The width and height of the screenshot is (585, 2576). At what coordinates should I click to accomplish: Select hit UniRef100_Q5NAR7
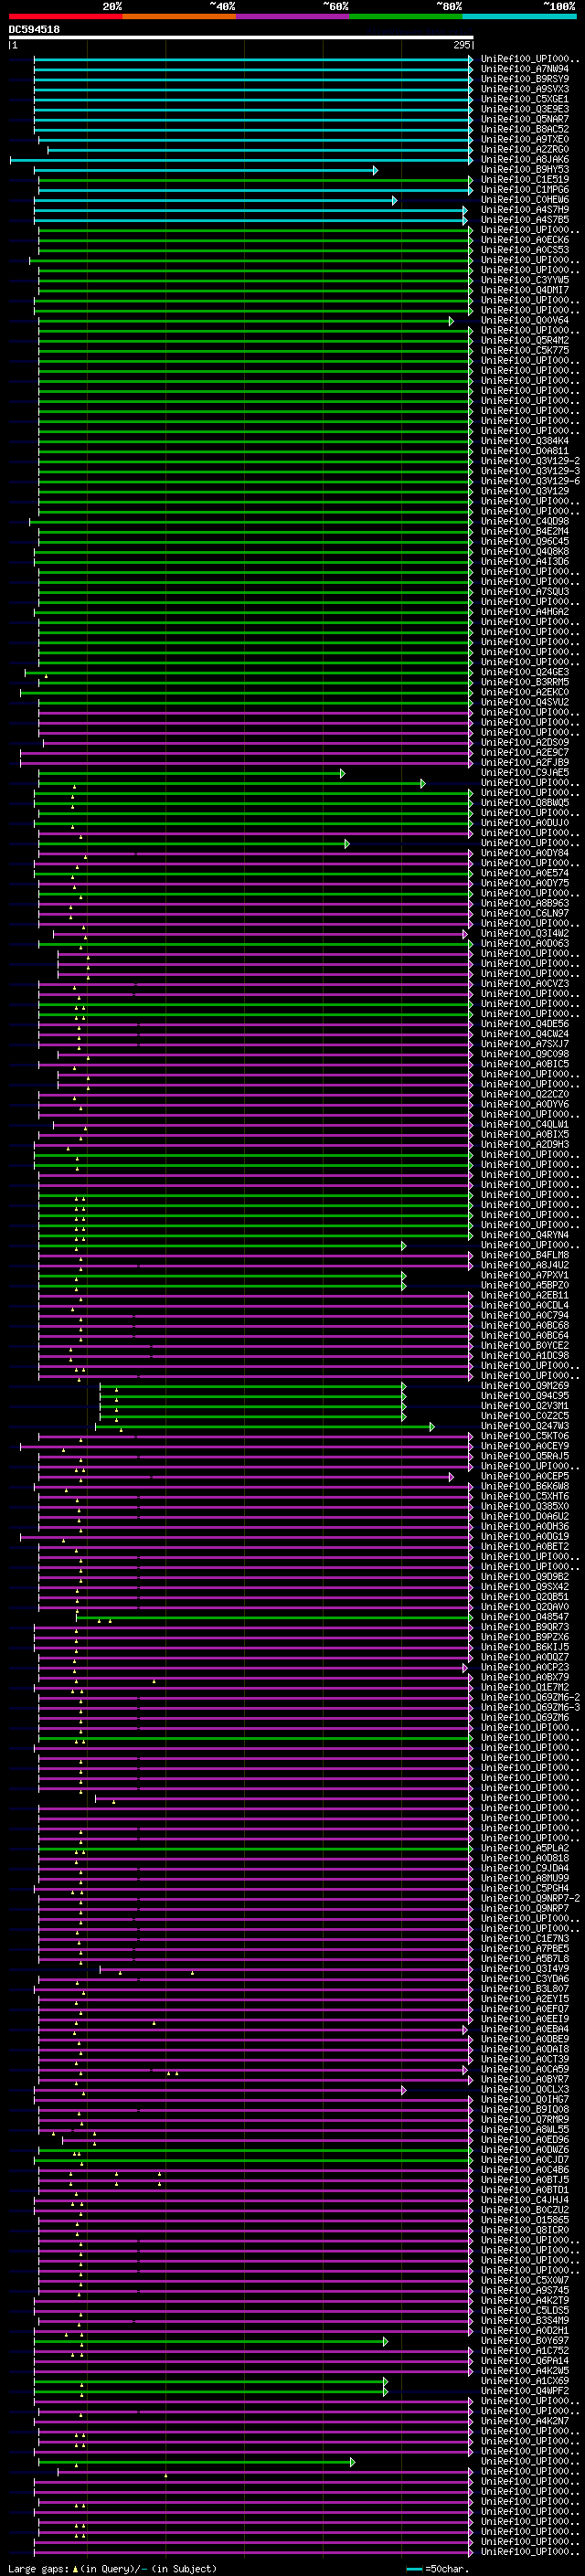pyautogui.click(x=525, y=120)
